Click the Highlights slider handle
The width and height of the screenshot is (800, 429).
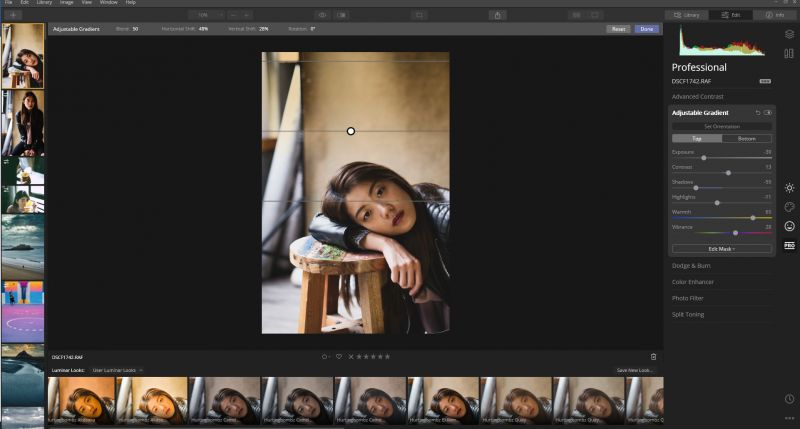click(717, 203)
